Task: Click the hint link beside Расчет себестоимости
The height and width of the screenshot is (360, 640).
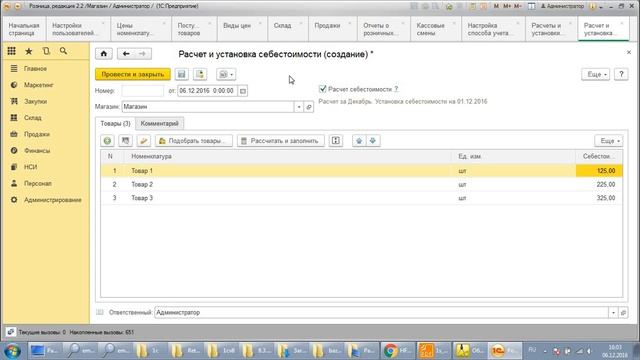Action: click(396, 89)
